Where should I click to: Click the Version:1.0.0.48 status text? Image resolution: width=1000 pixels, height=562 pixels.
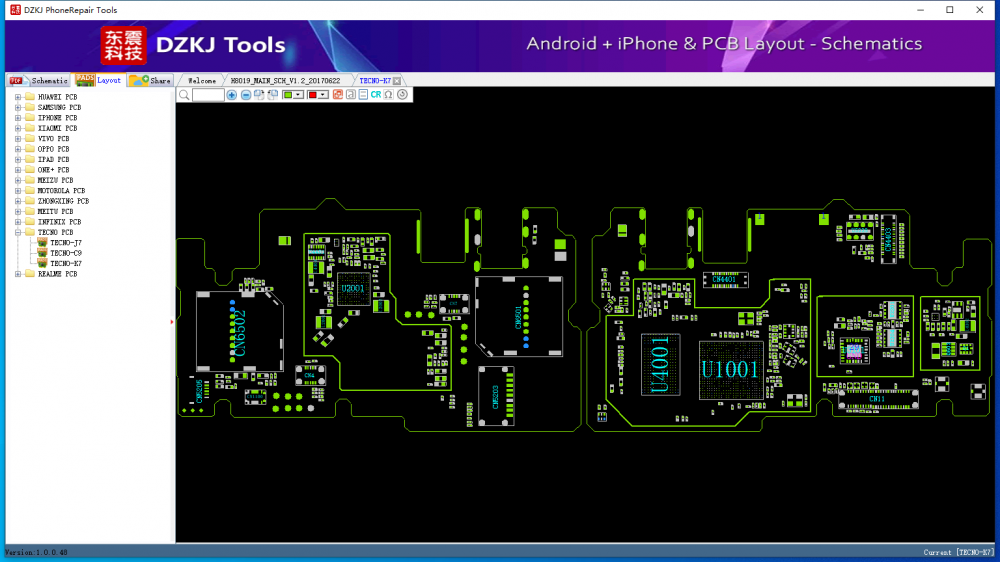click(x=36, y=552)
